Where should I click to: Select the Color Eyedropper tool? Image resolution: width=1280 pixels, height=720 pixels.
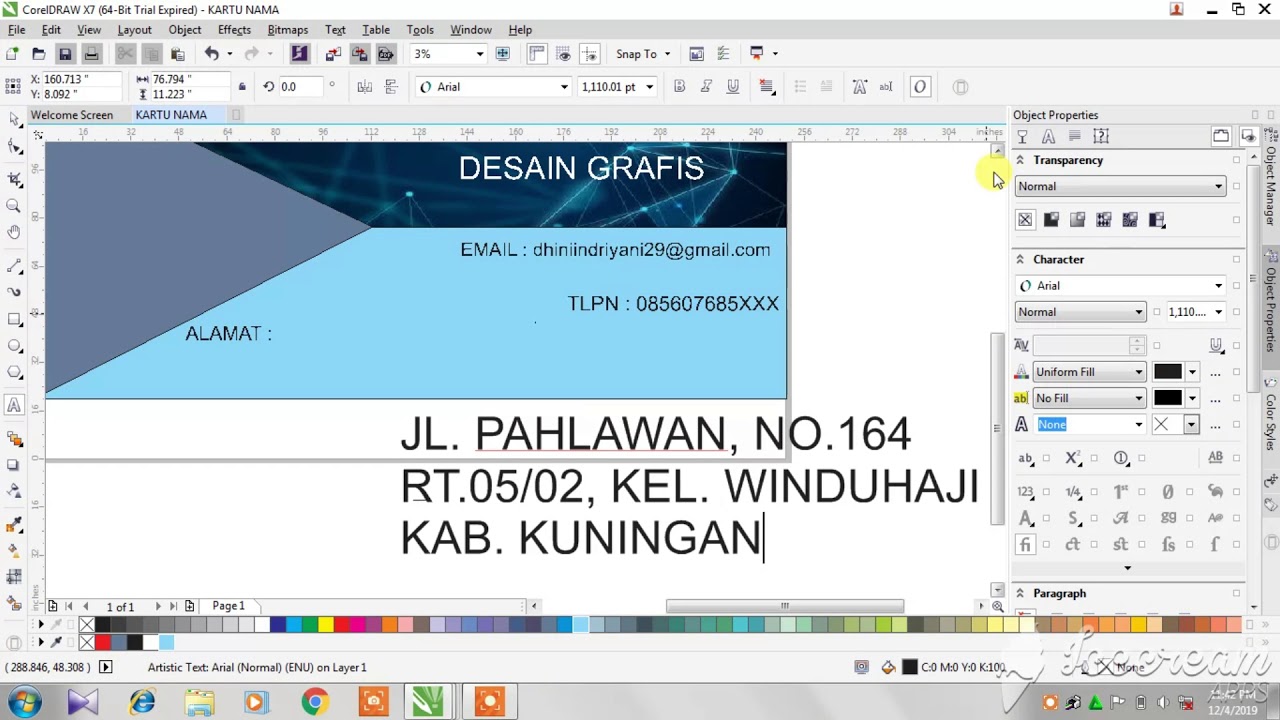pyautogui.click(x=14, y=525)
